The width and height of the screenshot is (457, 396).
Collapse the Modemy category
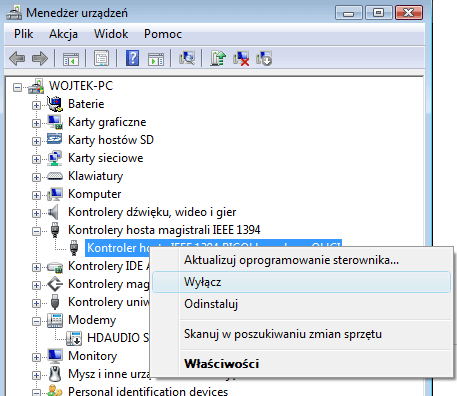click(x=36, y=322)
